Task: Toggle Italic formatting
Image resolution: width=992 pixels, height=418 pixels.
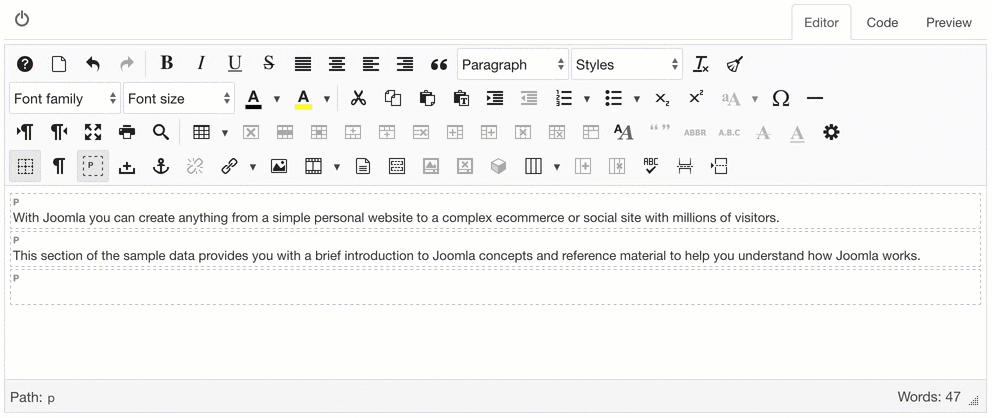Action: tap(201, 64)
